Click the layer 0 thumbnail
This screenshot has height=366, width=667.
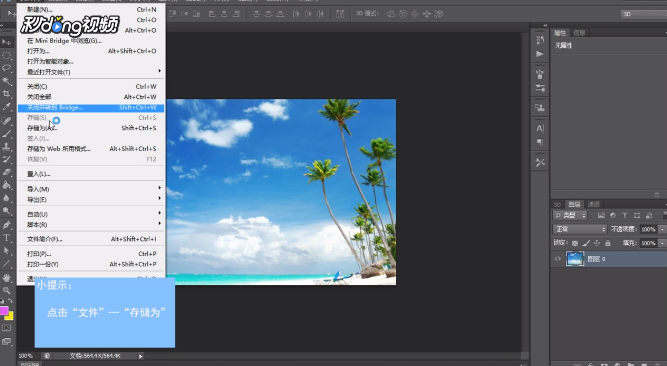pos(575,259)
